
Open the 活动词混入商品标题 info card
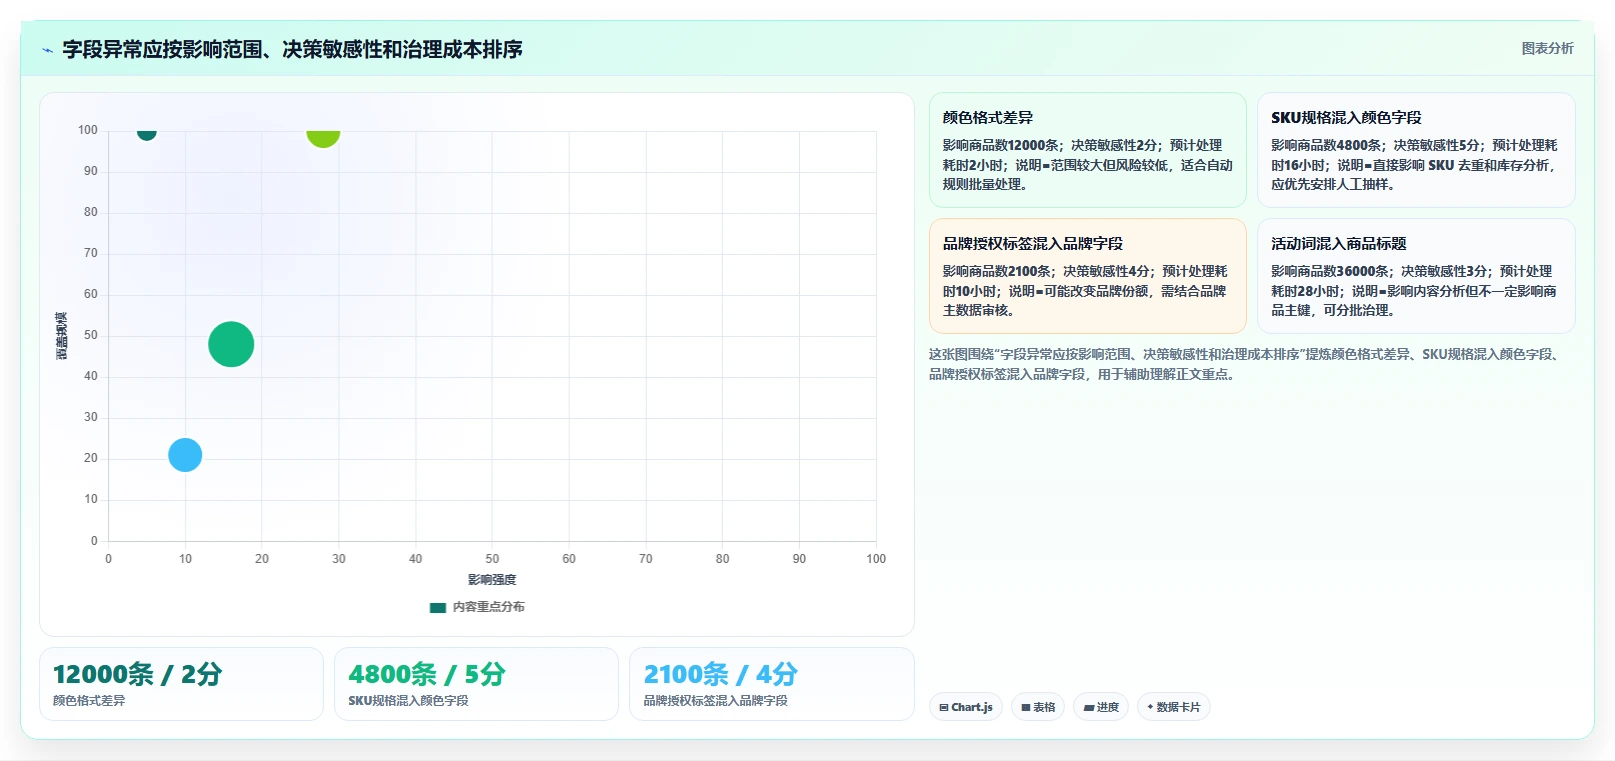point(1416,276)
